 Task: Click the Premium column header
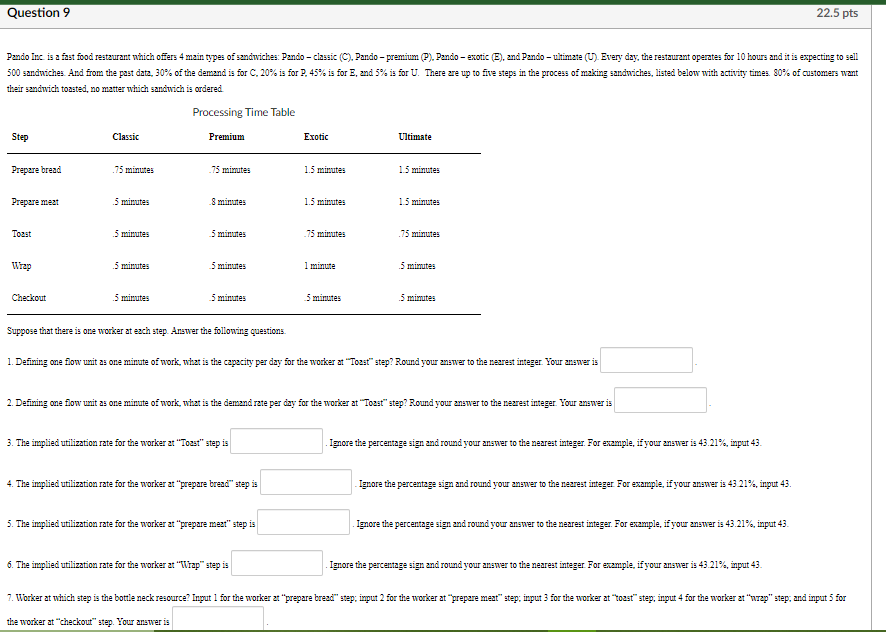coord(227,137)
